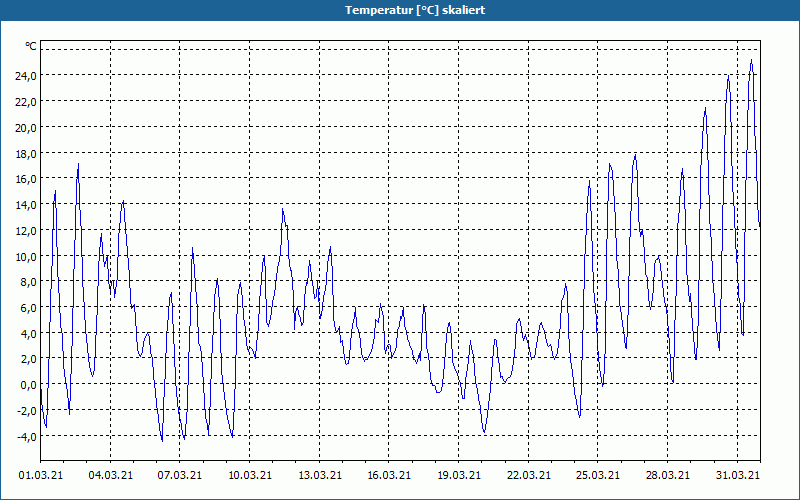
Task: Click the 18,0 y-axis label
Action: [26, 153]
